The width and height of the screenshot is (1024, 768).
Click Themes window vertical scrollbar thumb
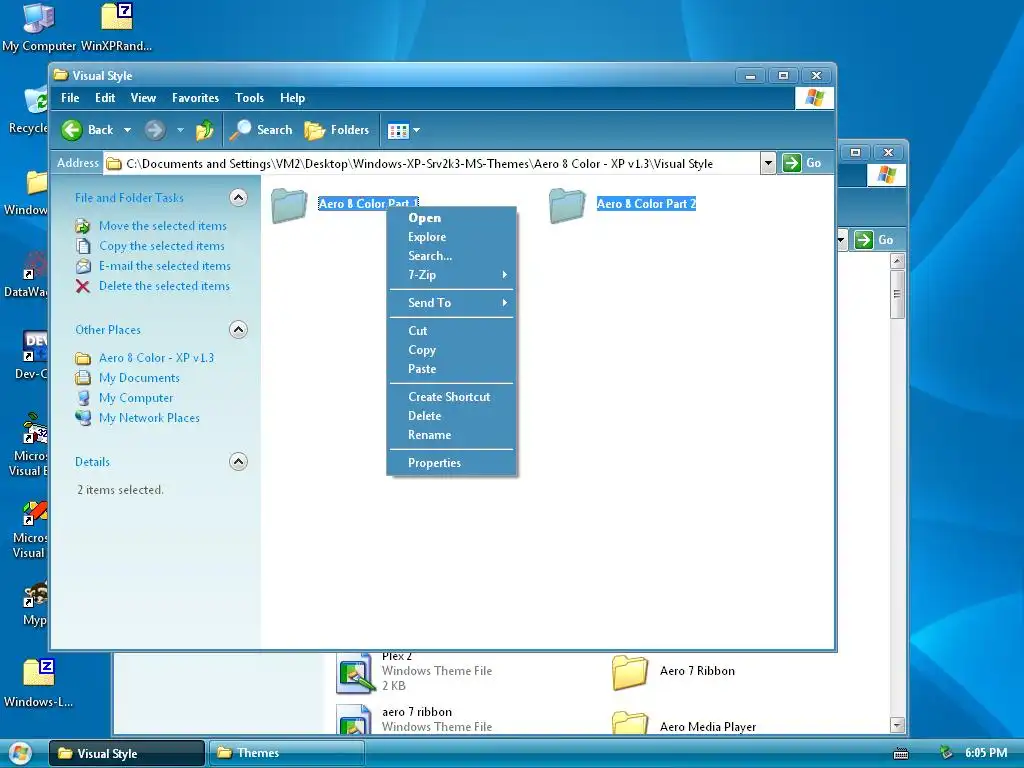tap(897, 295)
